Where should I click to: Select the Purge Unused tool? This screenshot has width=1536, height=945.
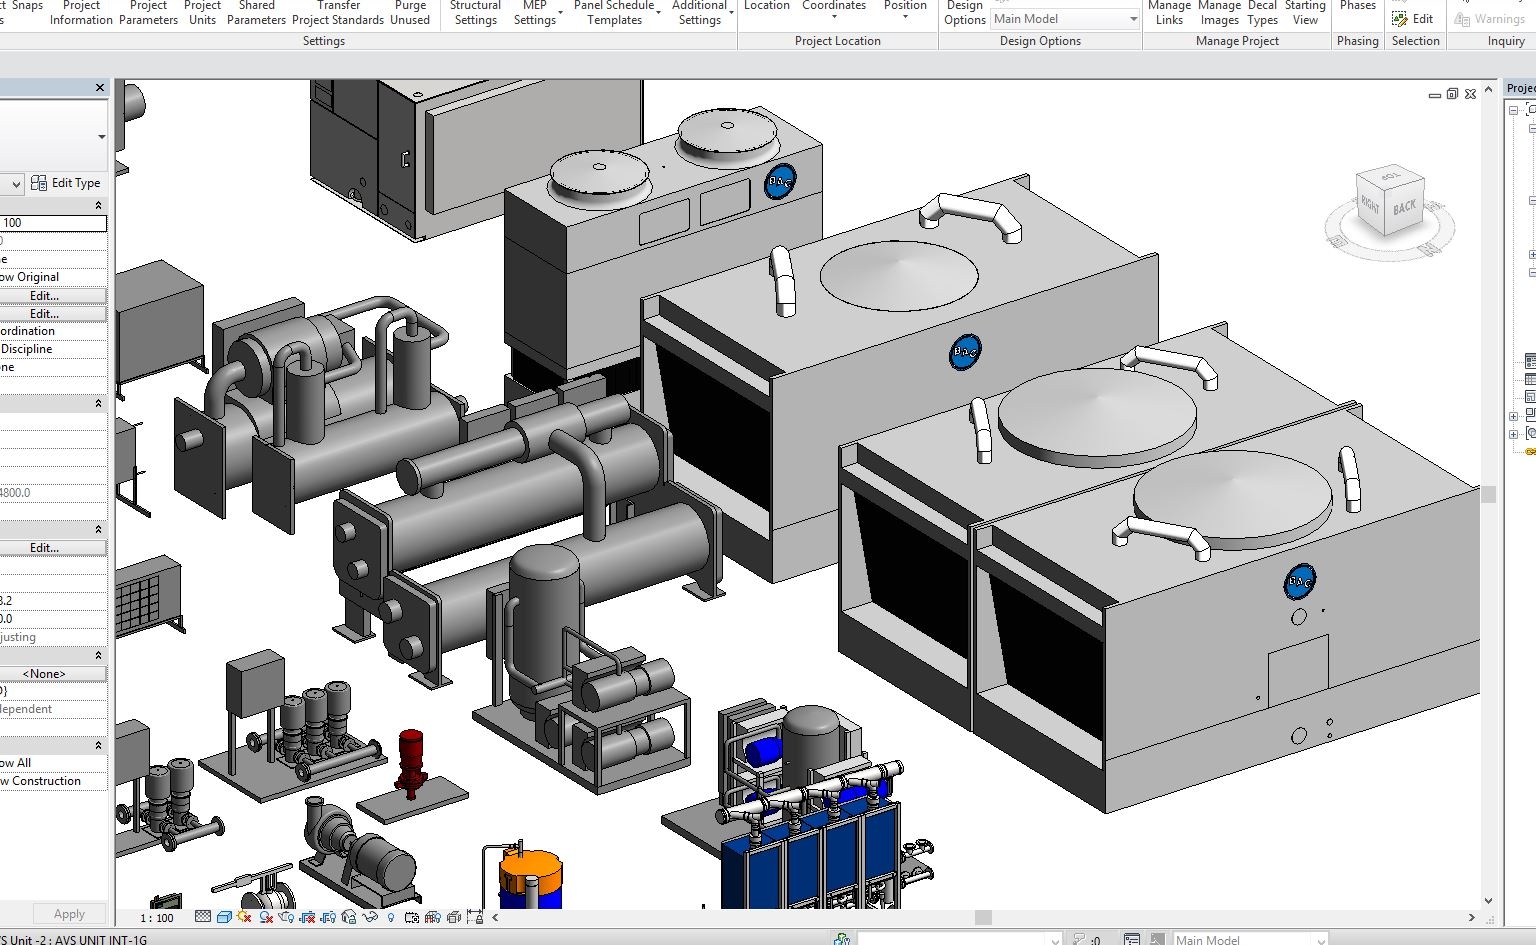[x=410, y=12]
